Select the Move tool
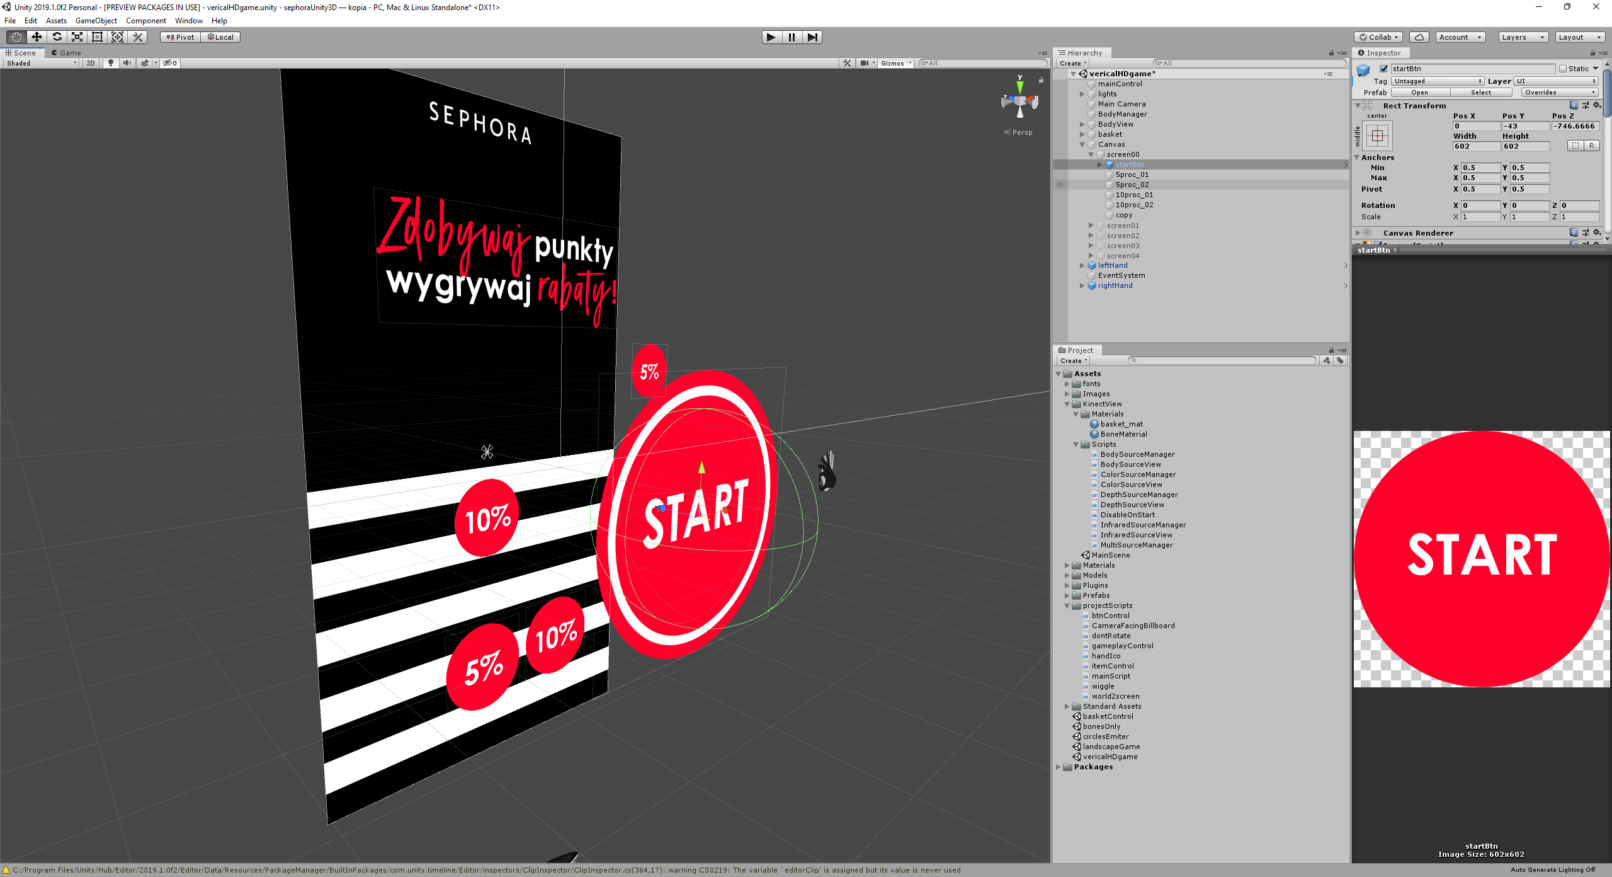Image resolution: width=1612 pixels, height=877 pixels. pyautogui.click(x=37, y=37)
